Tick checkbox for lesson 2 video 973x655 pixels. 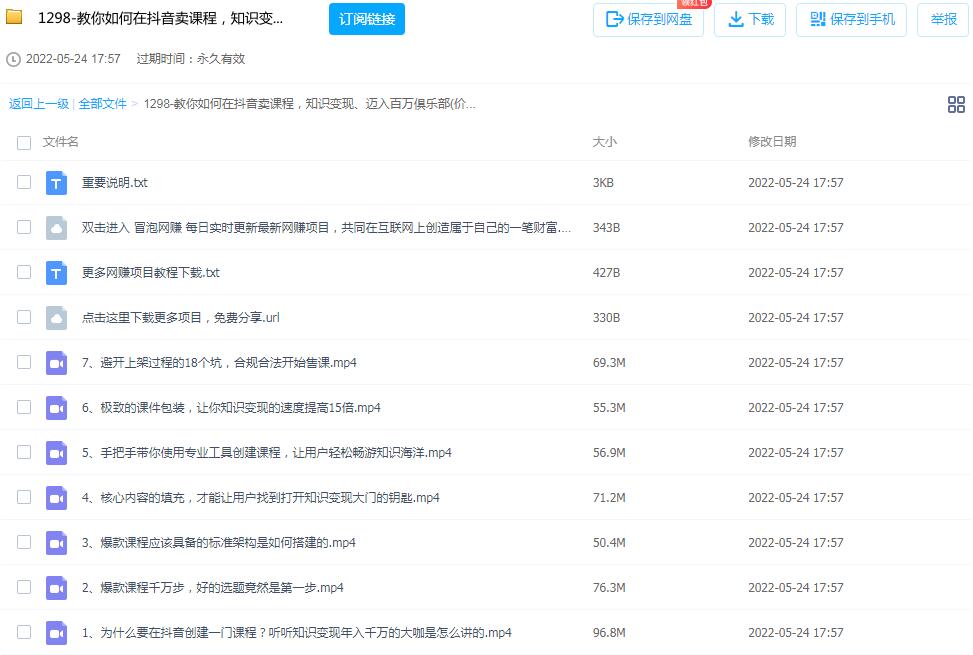(x=24, y=587)
